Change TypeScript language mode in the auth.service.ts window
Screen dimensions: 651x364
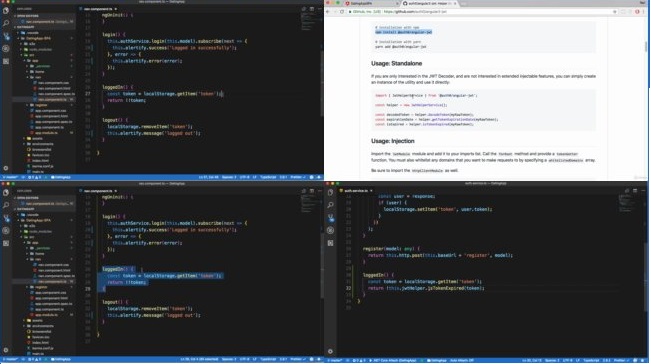point(592,360)
